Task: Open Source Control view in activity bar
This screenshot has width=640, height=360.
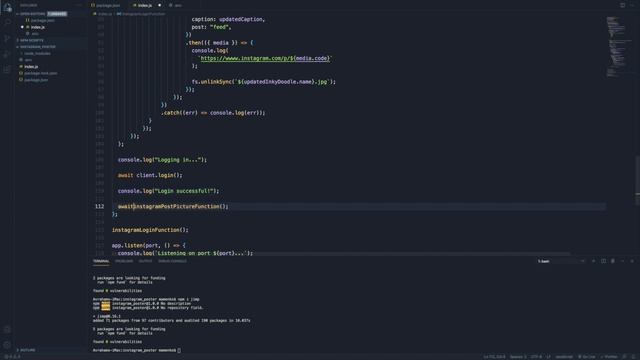Action: tap(7, 38)
